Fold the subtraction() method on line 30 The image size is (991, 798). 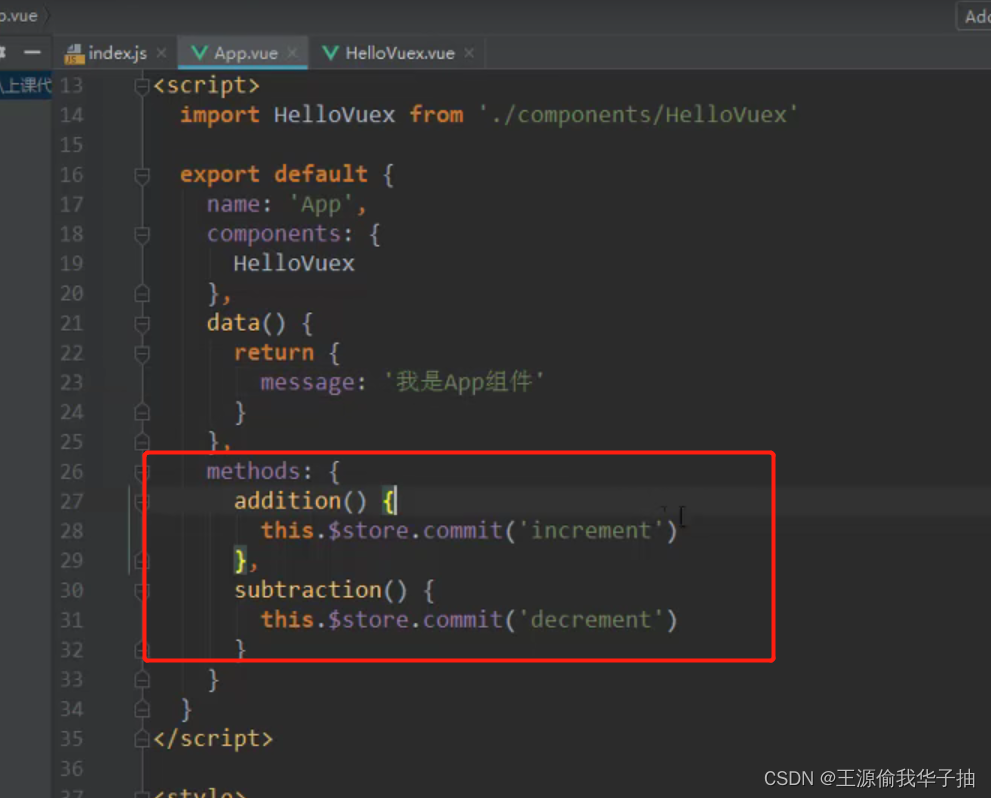(142, 591)
